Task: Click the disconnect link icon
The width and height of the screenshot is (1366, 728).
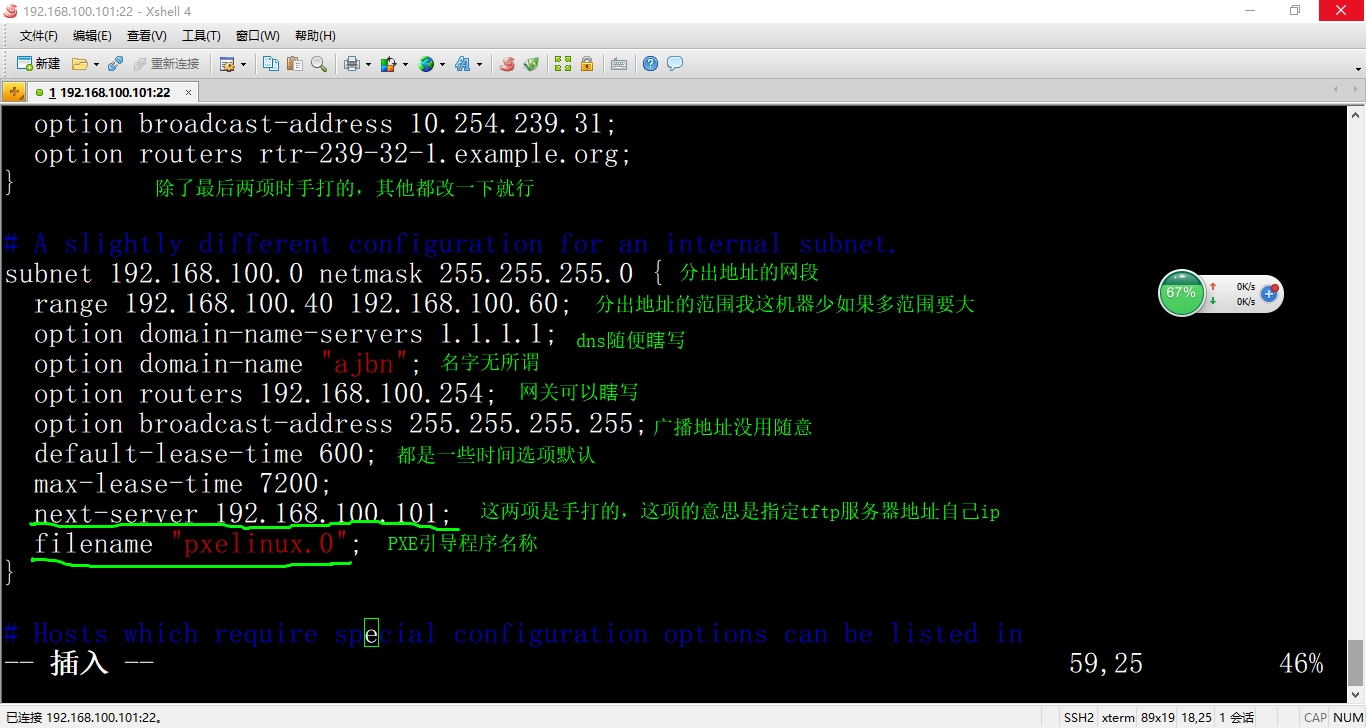Action: click(x=115, y=64)
